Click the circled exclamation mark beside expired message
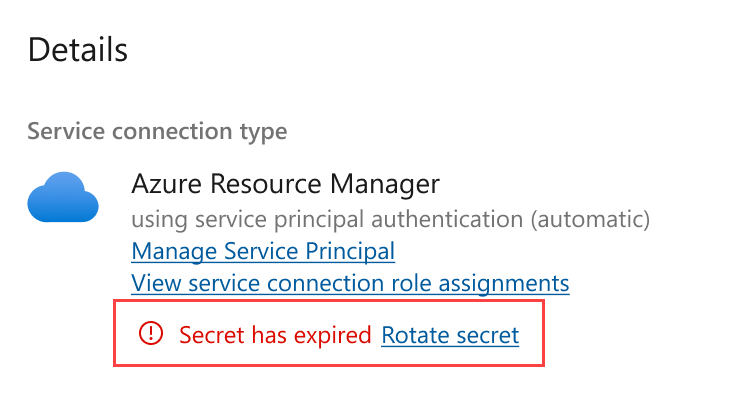 tap(150, 334)
